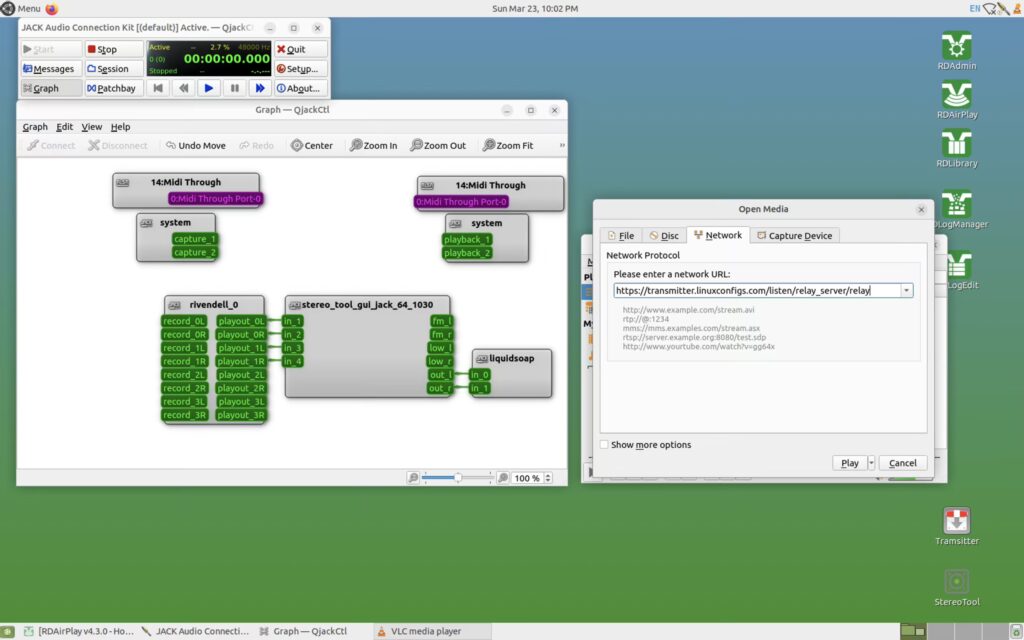Open QjackCtl Setup
Image resolution: width=1024 pixels, height=640 pixels.
[300, 69]
